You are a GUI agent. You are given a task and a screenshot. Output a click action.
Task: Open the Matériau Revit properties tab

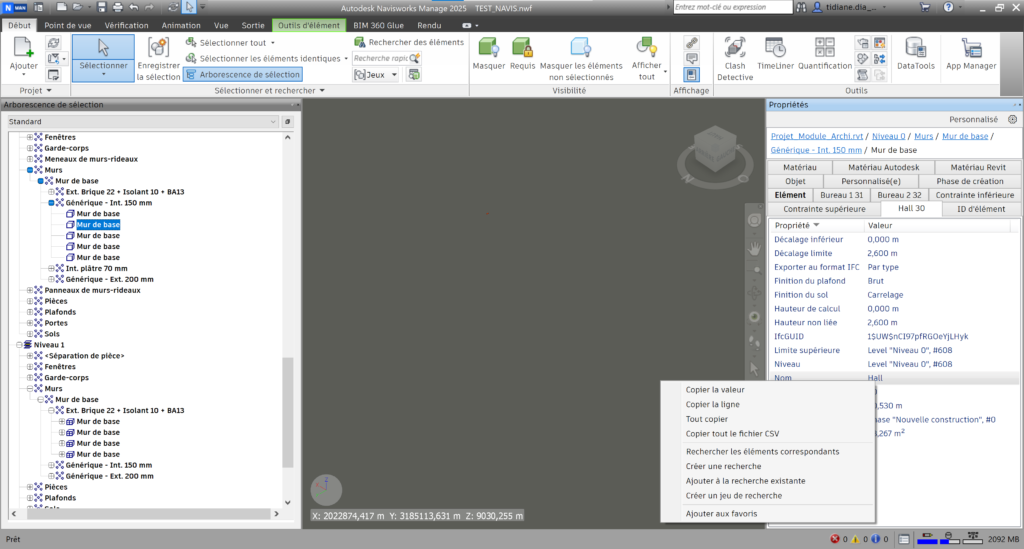click(978, 167)
